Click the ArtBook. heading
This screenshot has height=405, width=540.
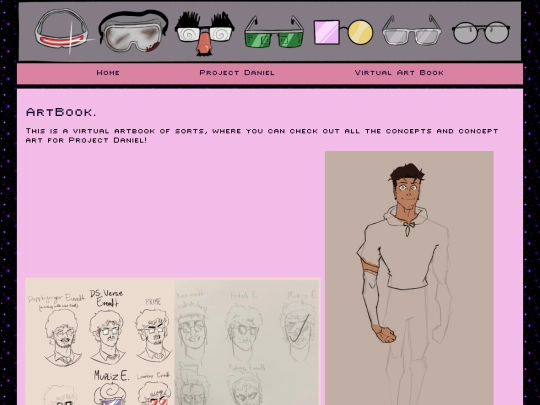tap(61, 112)
